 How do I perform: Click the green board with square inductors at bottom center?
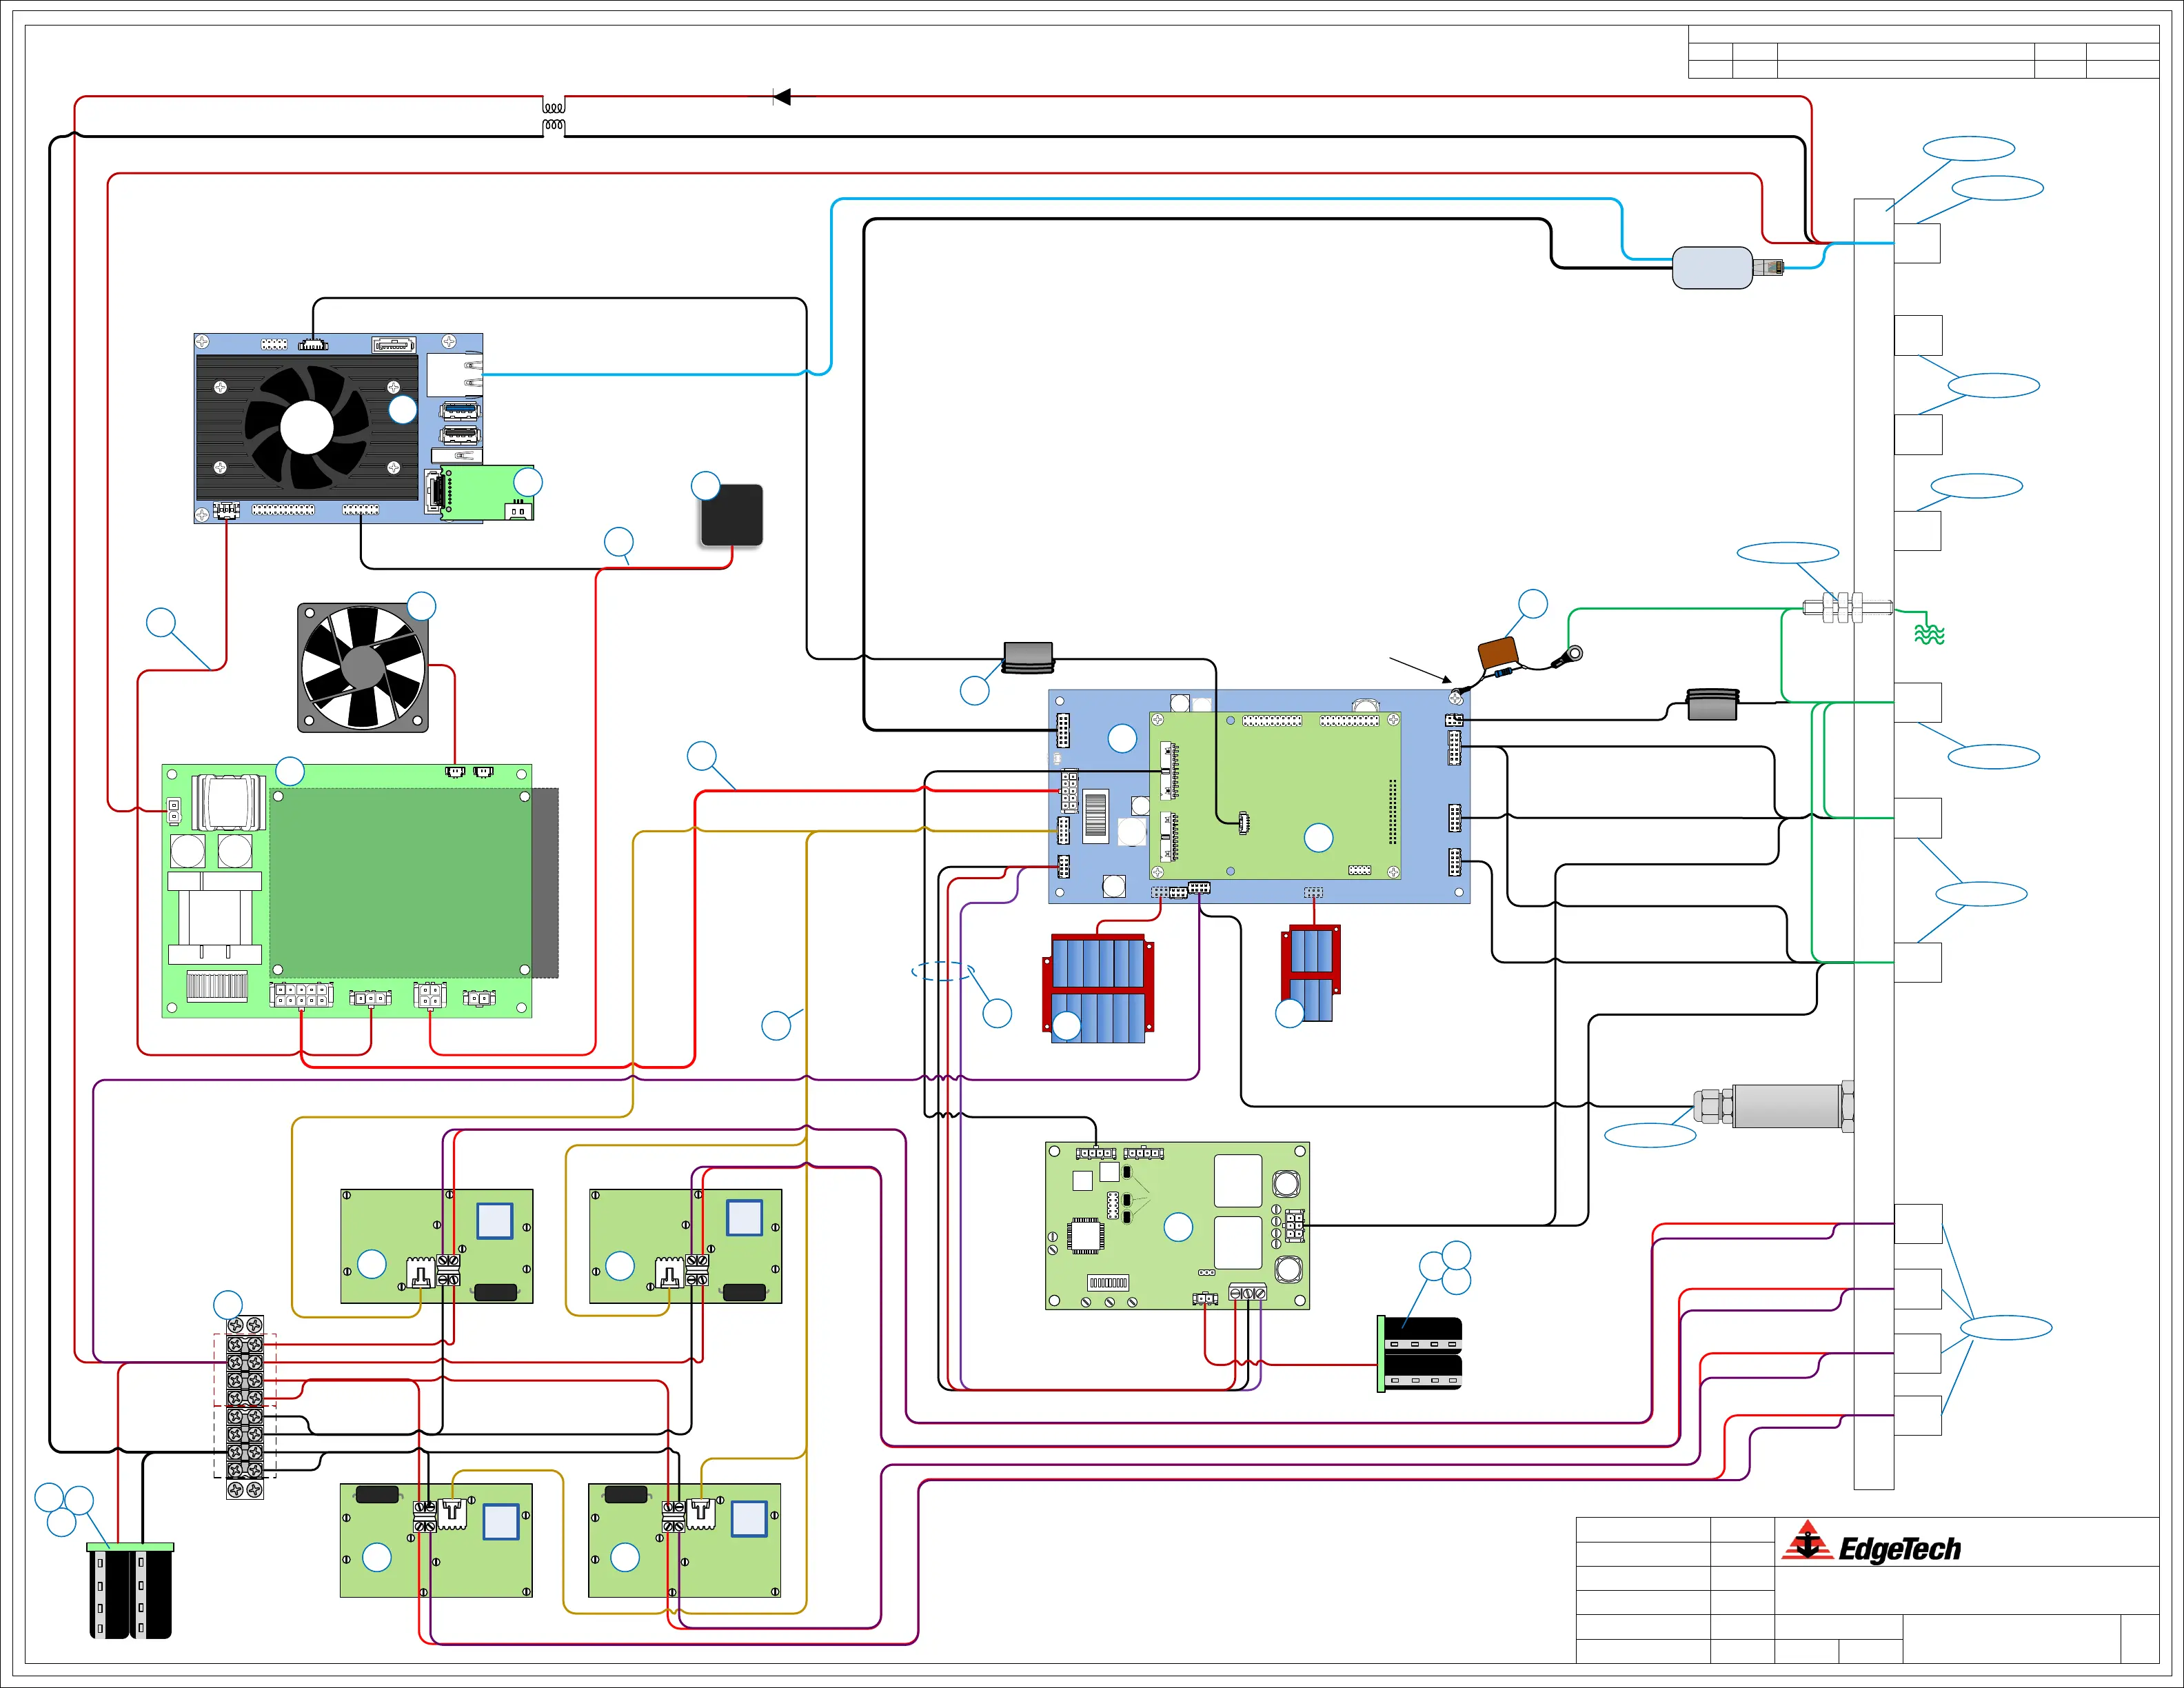pyautogui.click(x=1177, y=1226)
